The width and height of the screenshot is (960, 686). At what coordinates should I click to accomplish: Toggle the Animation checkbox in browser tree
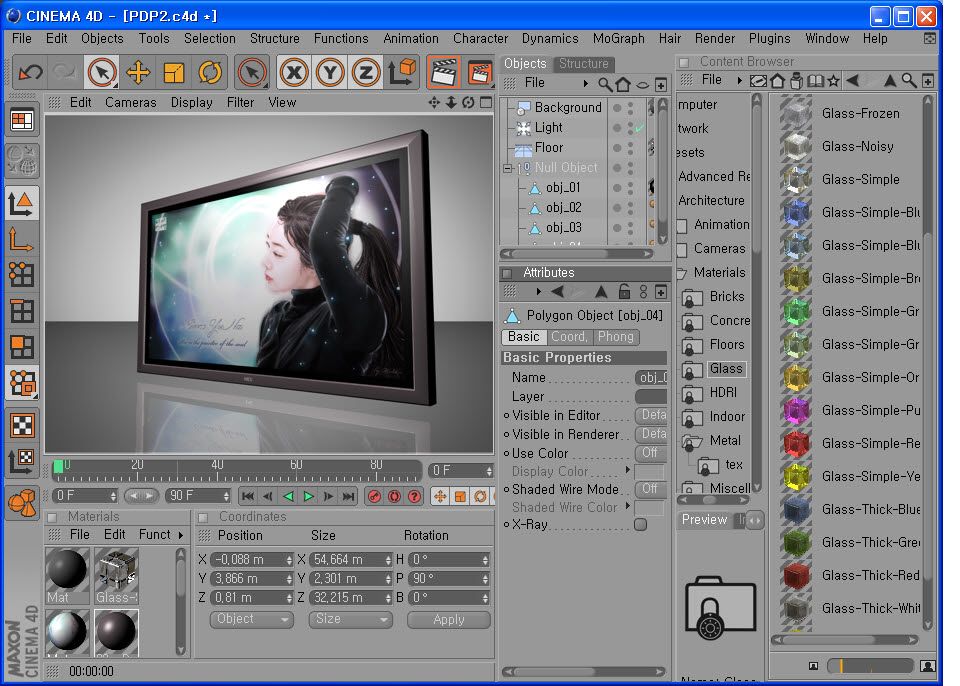(x=682, y=225)
